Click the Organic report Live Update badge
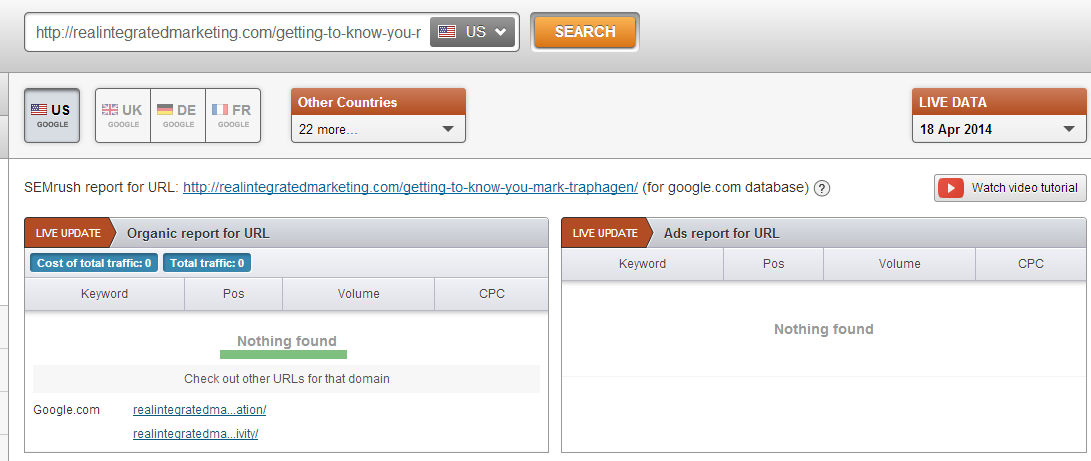This screenshot has width=1091, height=461. coord(68,234)
